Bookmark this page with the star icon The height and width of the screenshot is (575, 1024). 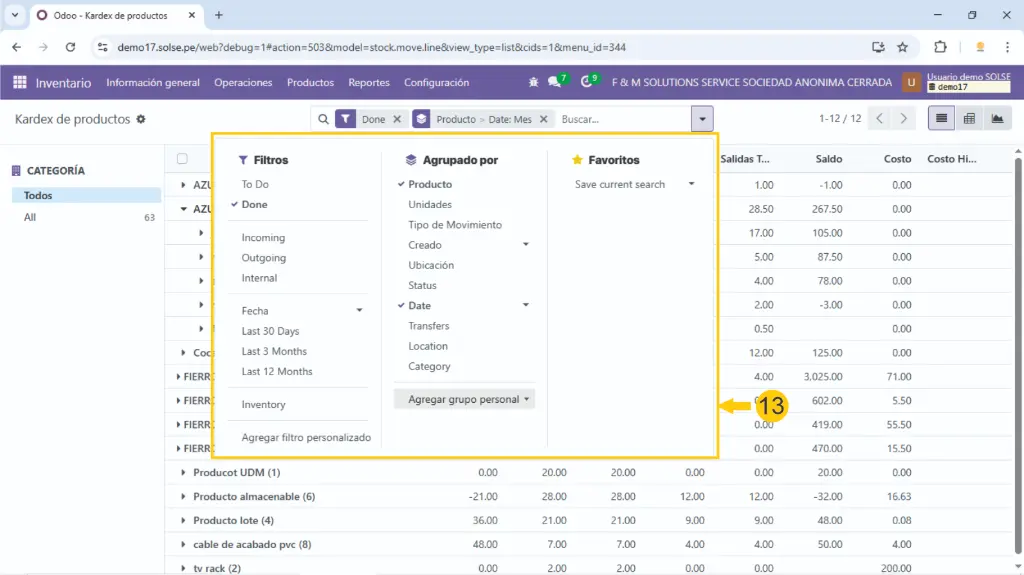[x=902, y=47]
